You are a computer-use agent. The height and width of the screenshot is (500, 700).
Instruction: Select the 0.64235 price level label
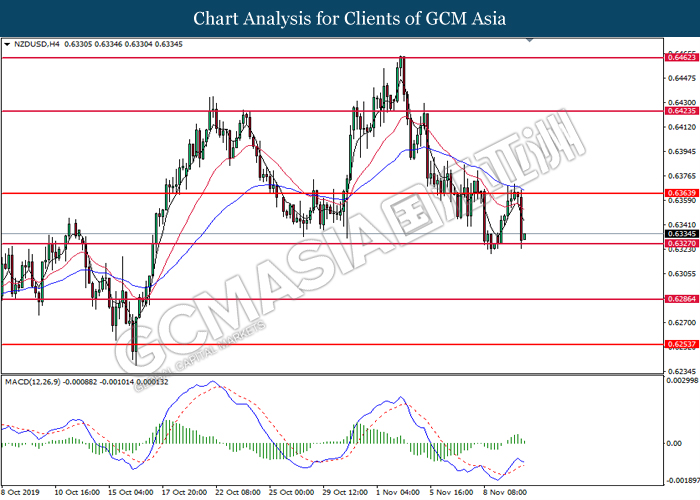(681, 111)
